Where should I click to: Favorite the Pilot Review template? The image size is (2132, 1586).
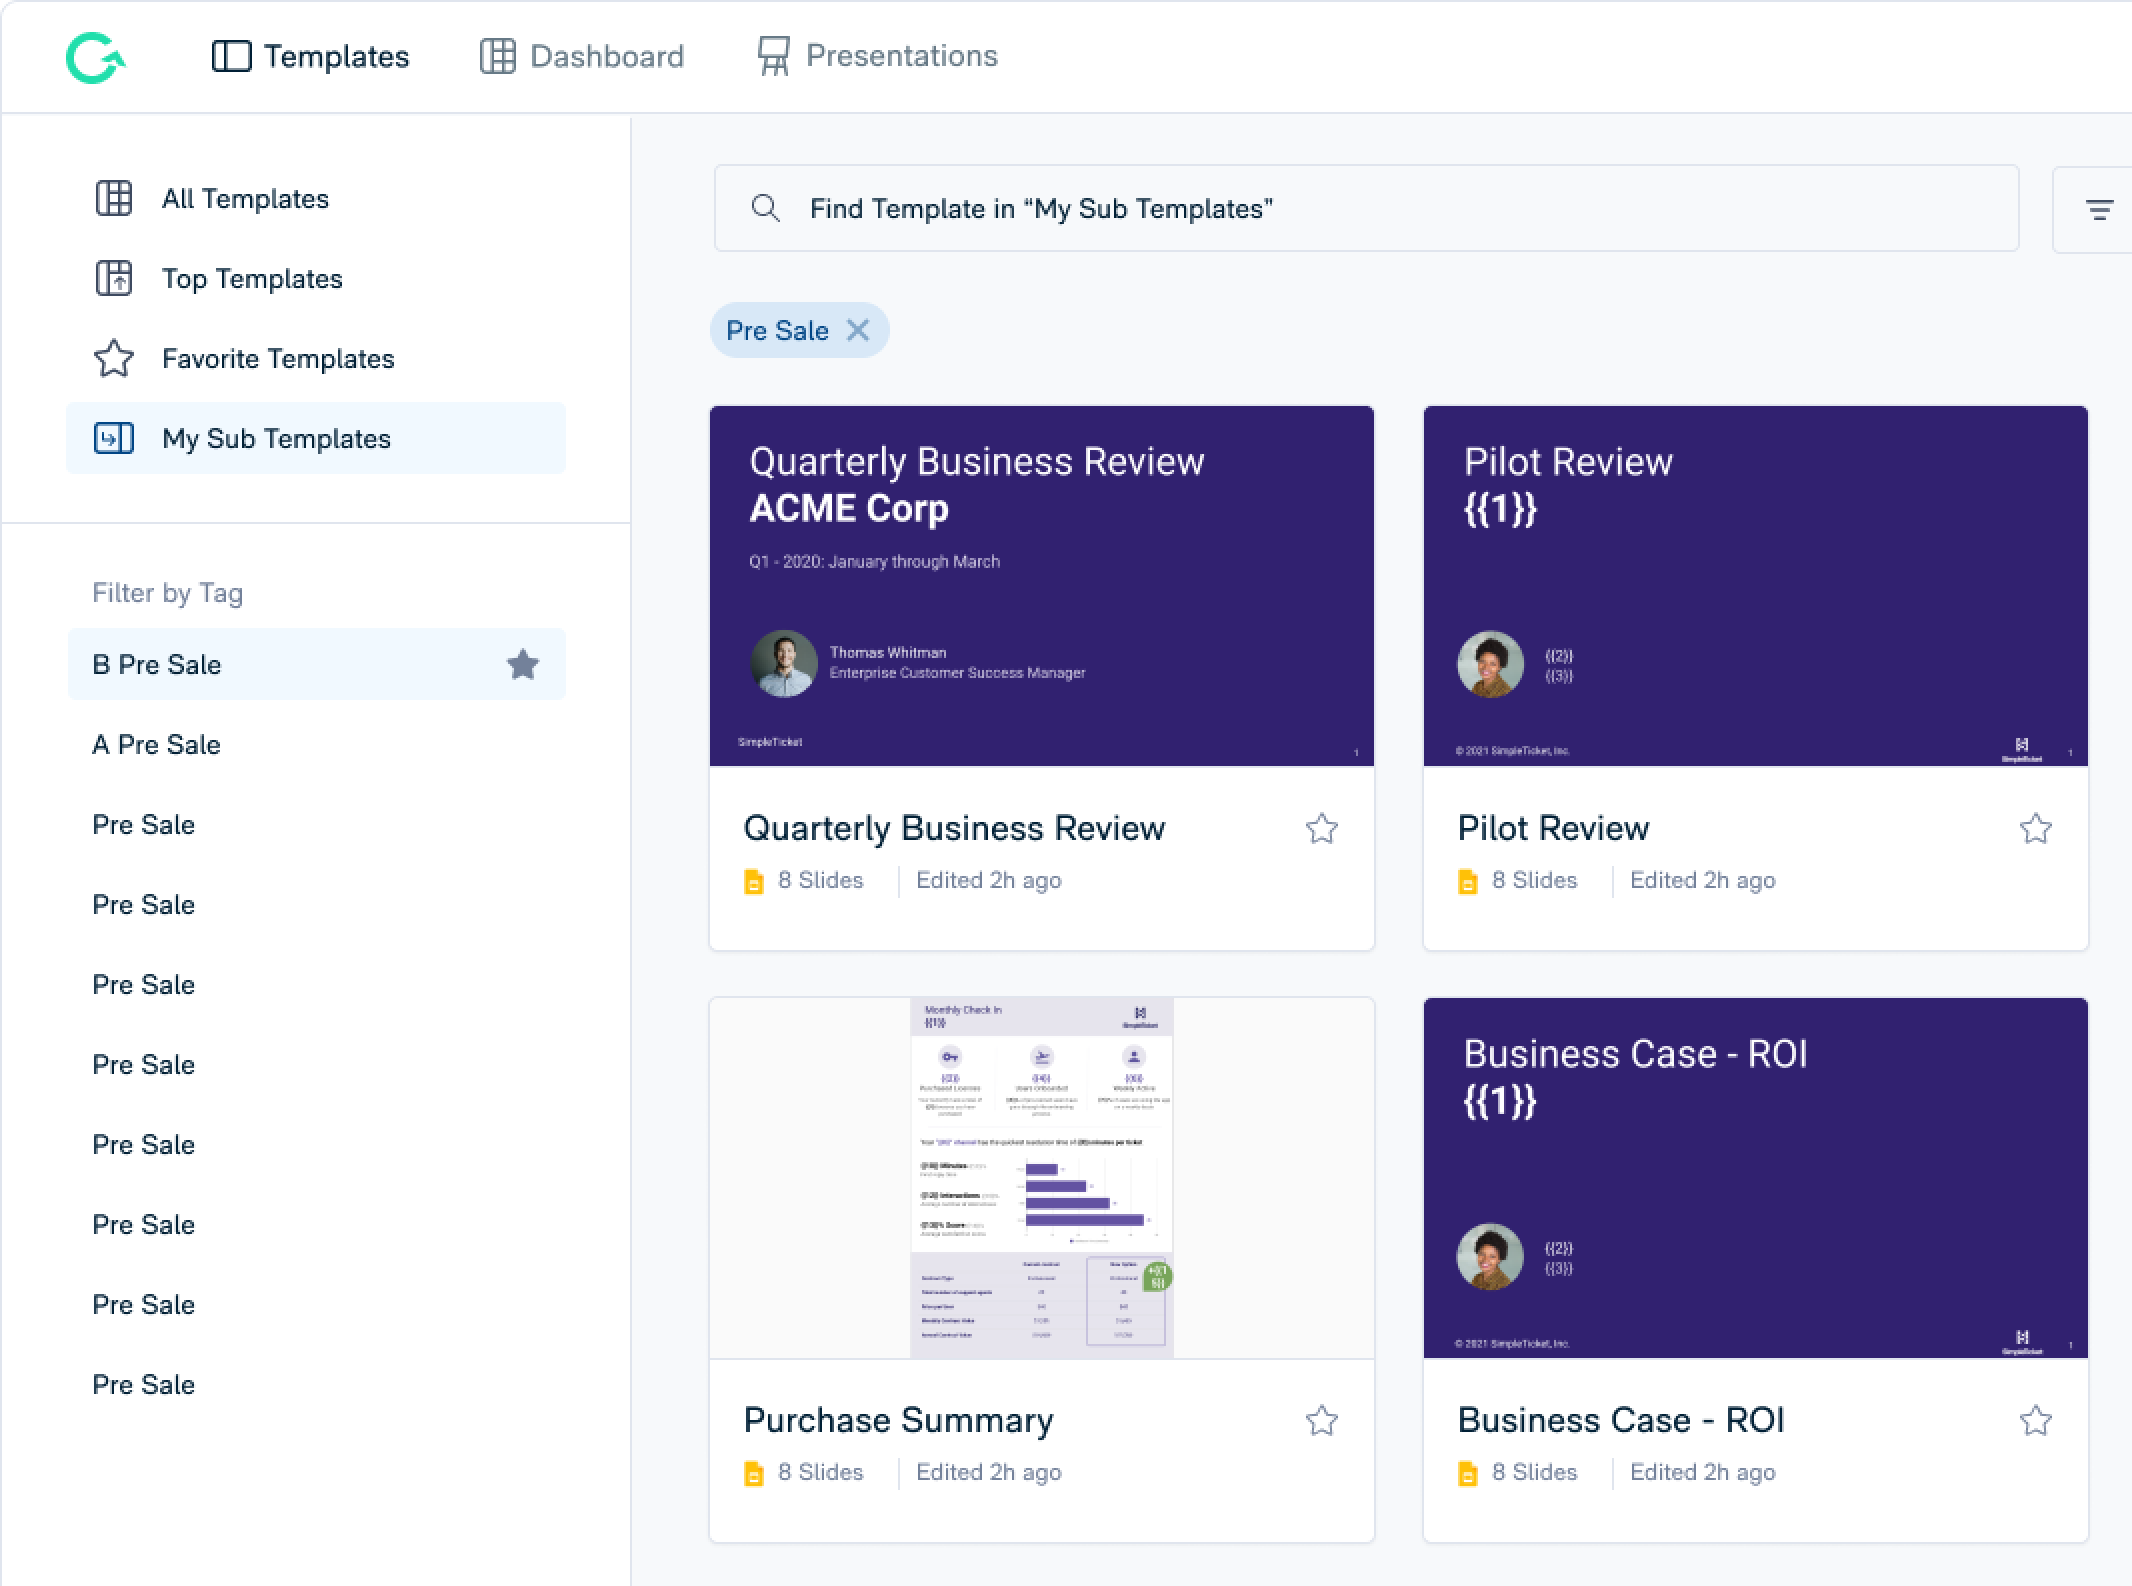click(2037, 828)
